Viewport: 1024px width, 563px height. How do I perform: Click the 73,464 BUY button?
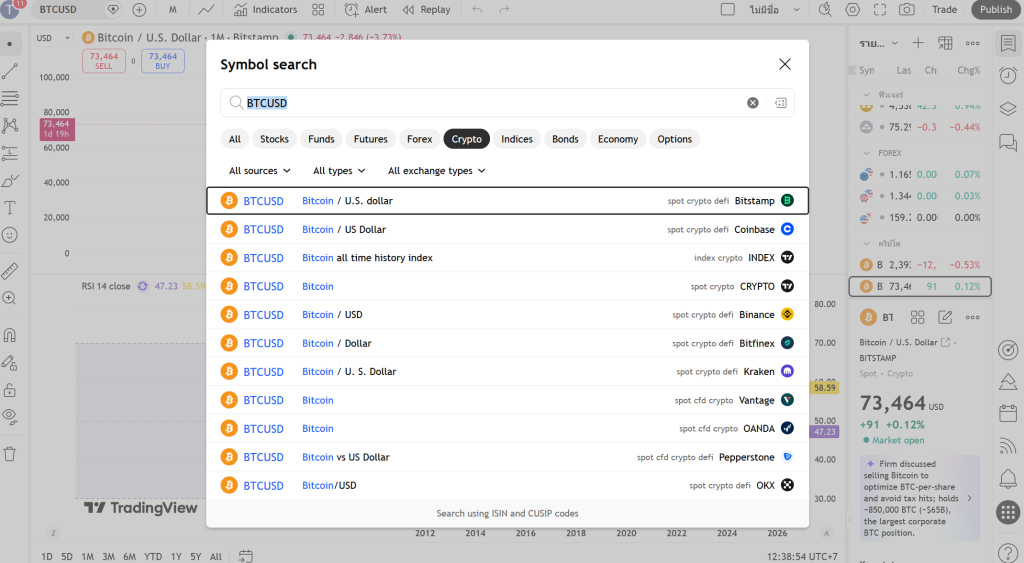(163, 61)
